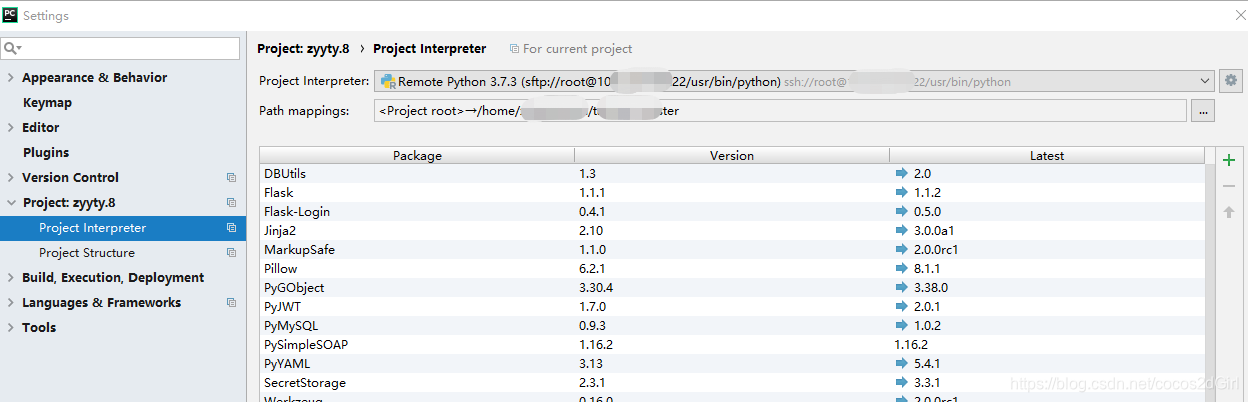Sort by Package column header
Viewport: 1248px width, 402px height.
click(x=417, y=155)
